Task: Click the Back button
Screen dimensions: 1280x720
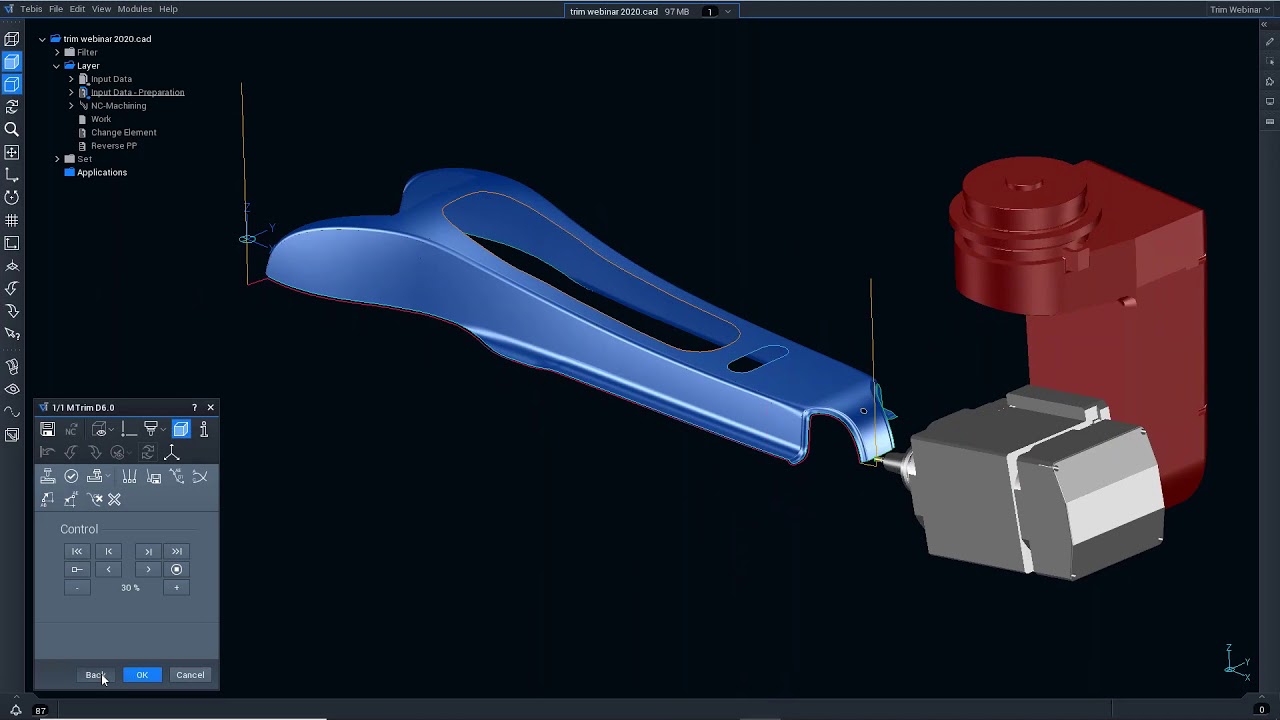Action: point(95,675)
